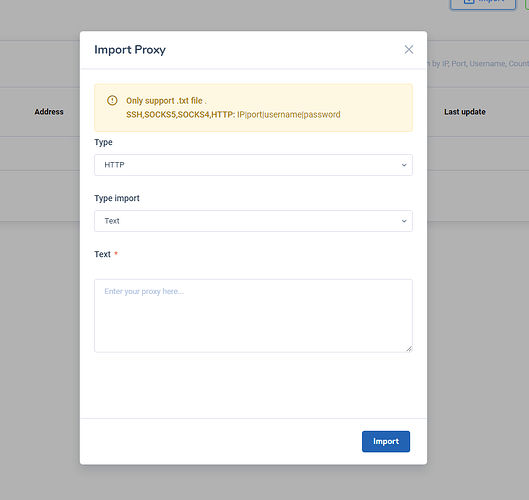529x500 pixels.
Task: Click the warning exclamation icon in notice
Action: (112, 101)
